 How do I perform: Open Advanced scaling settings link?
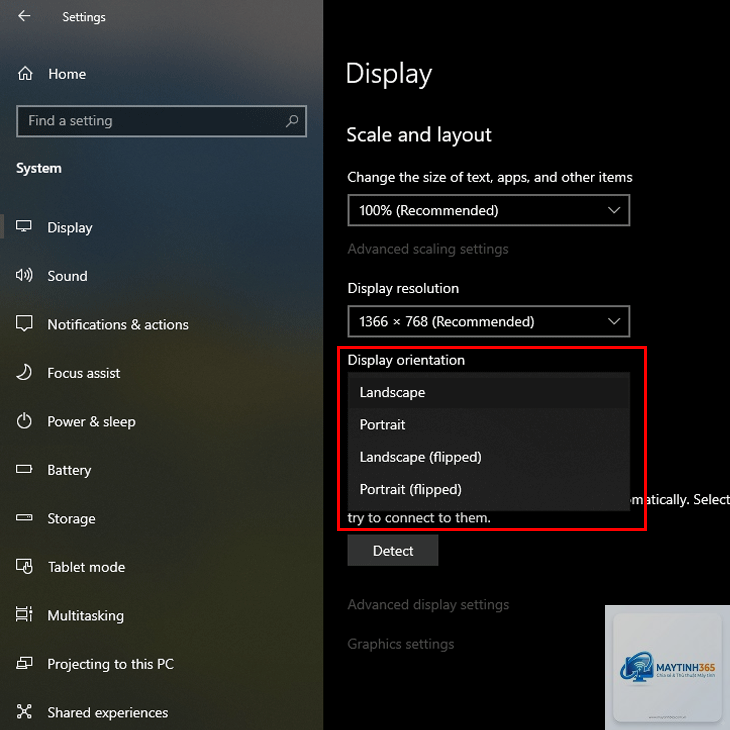428,249
